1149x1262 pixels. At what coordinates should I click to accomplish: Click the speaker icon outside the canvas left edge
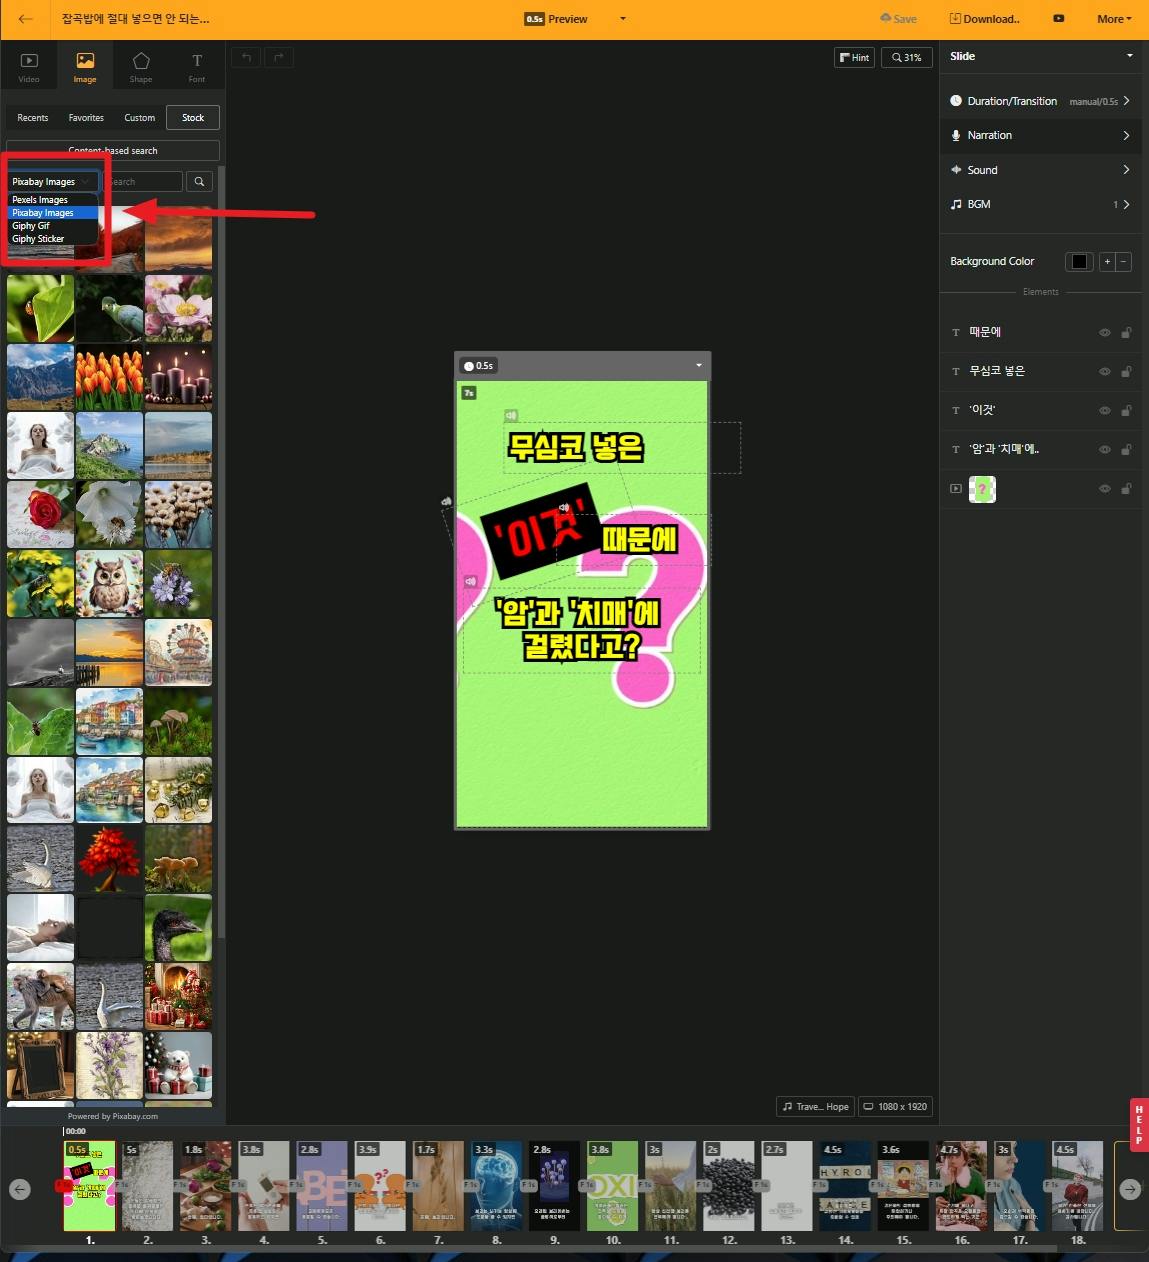coord(446,501)
